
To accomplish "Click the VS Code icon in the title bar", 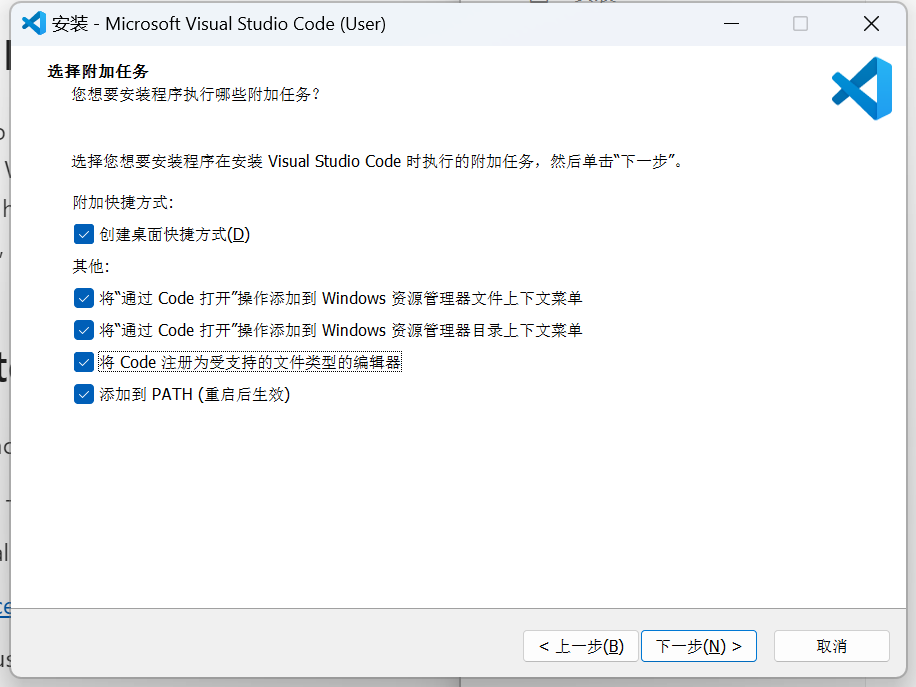I will pos(33,23).
